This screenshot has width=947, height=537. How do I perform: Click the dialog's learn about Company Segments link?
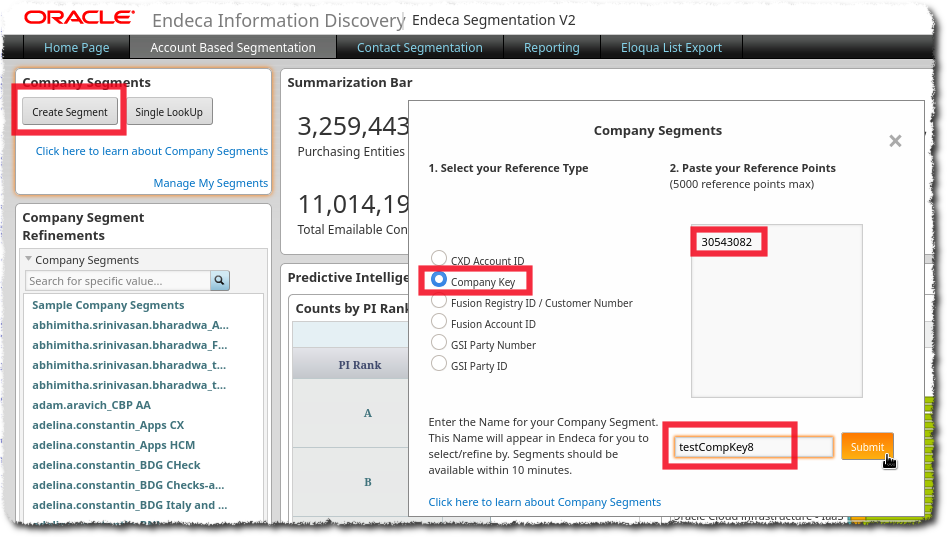(x=545, y=502)
